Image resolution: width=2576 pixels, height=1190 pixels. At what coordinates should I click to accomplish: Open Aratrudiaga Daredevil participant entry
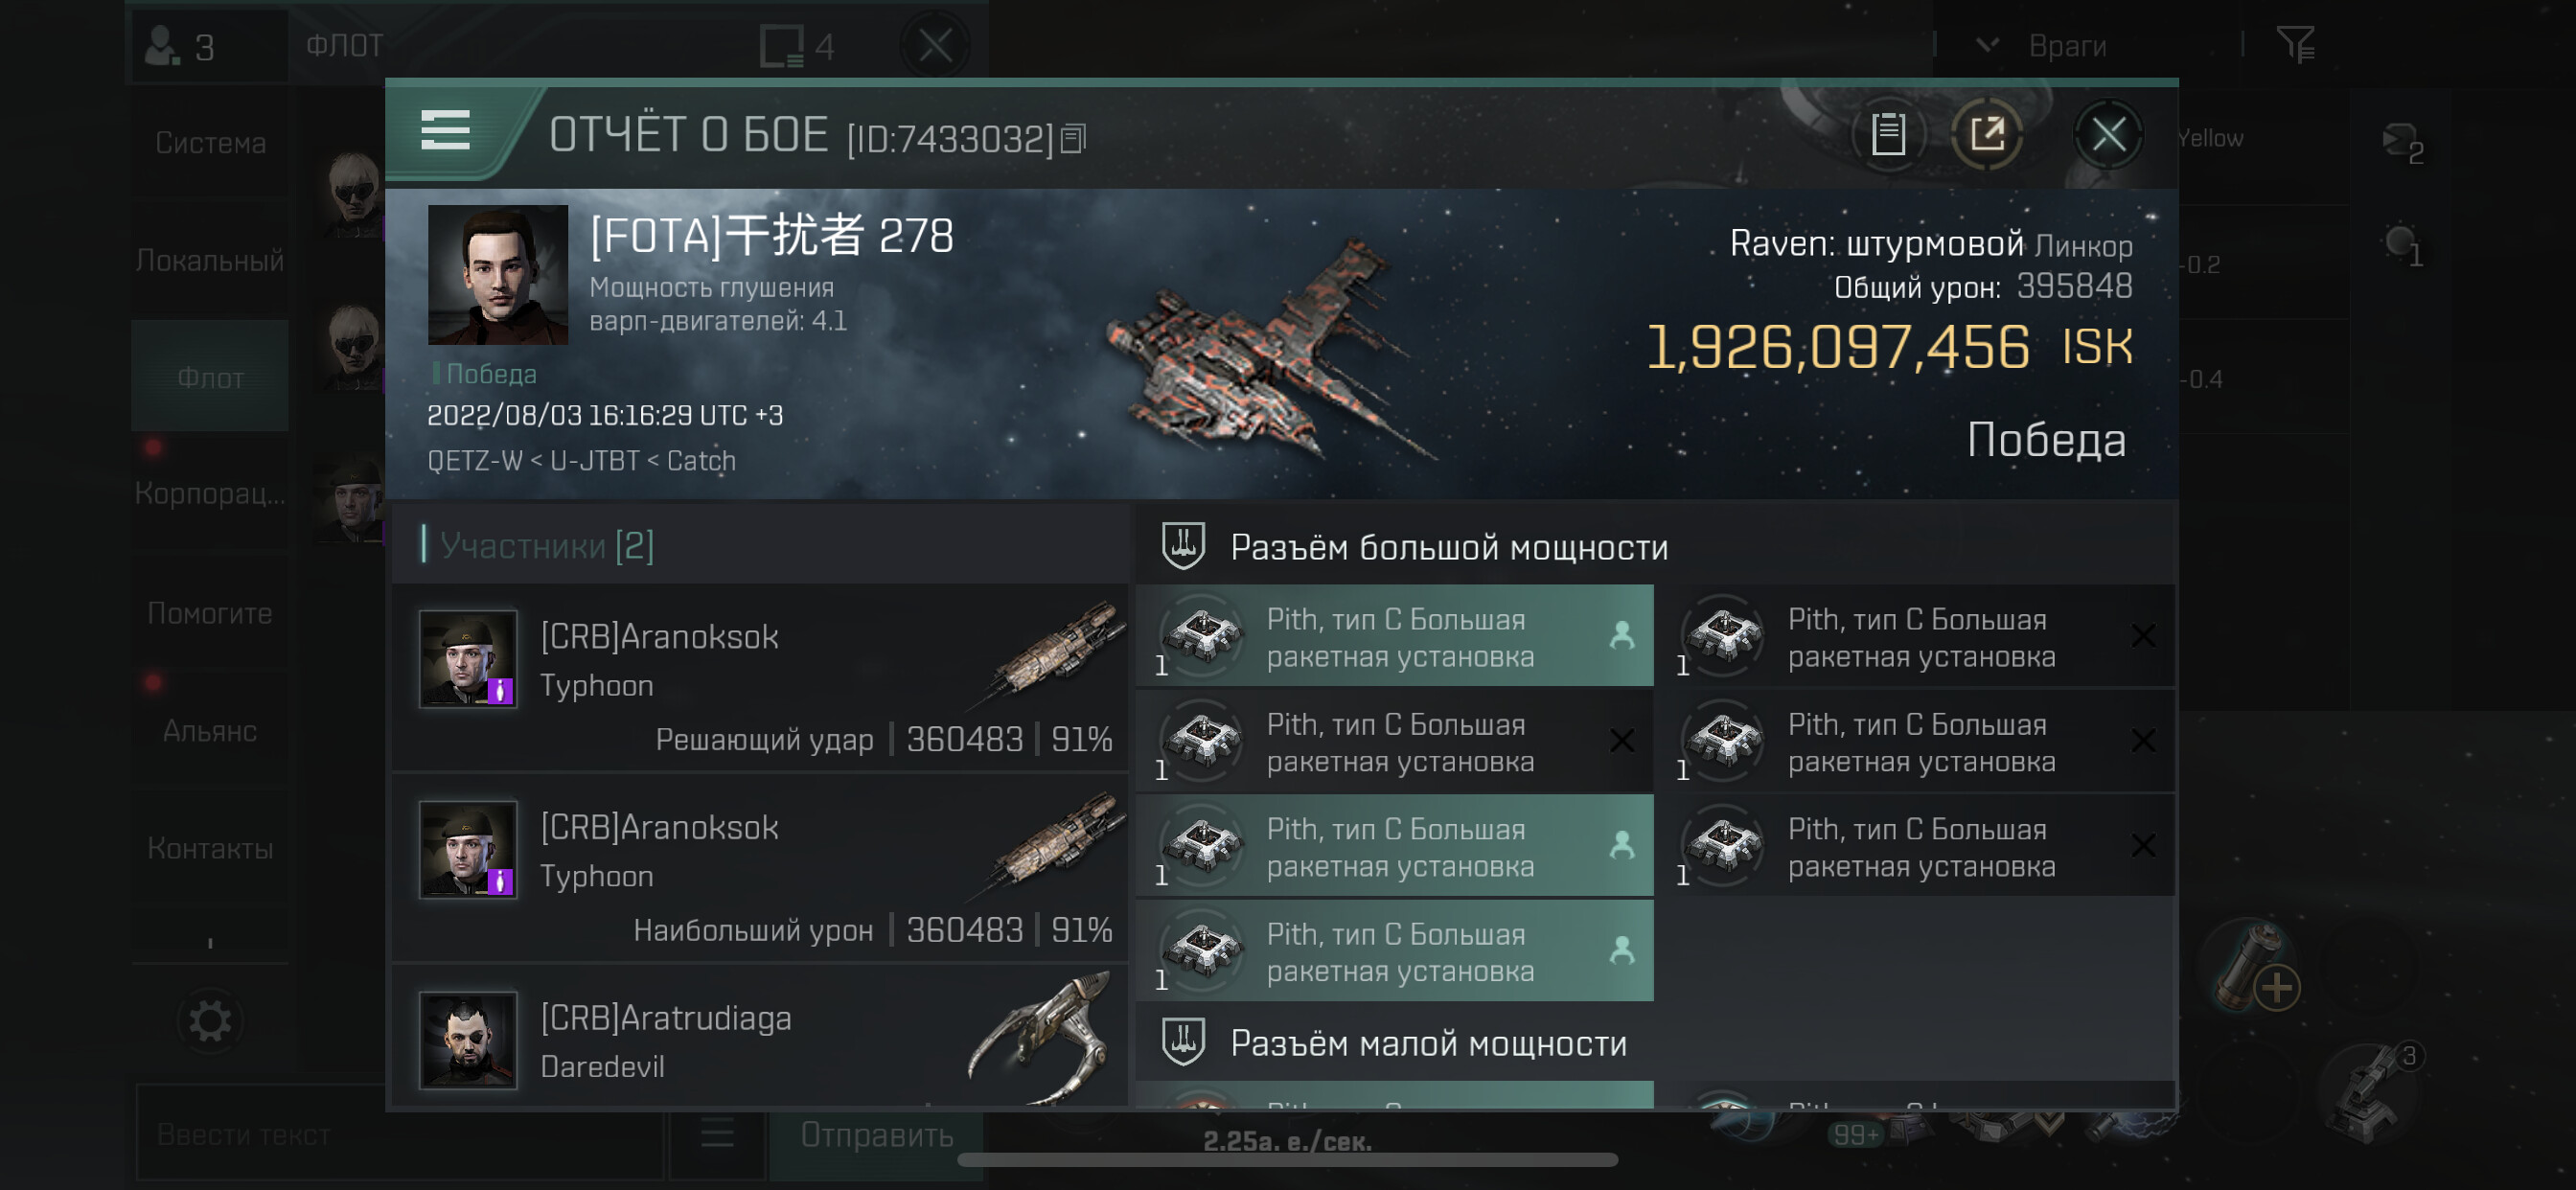pos(760,1040)
